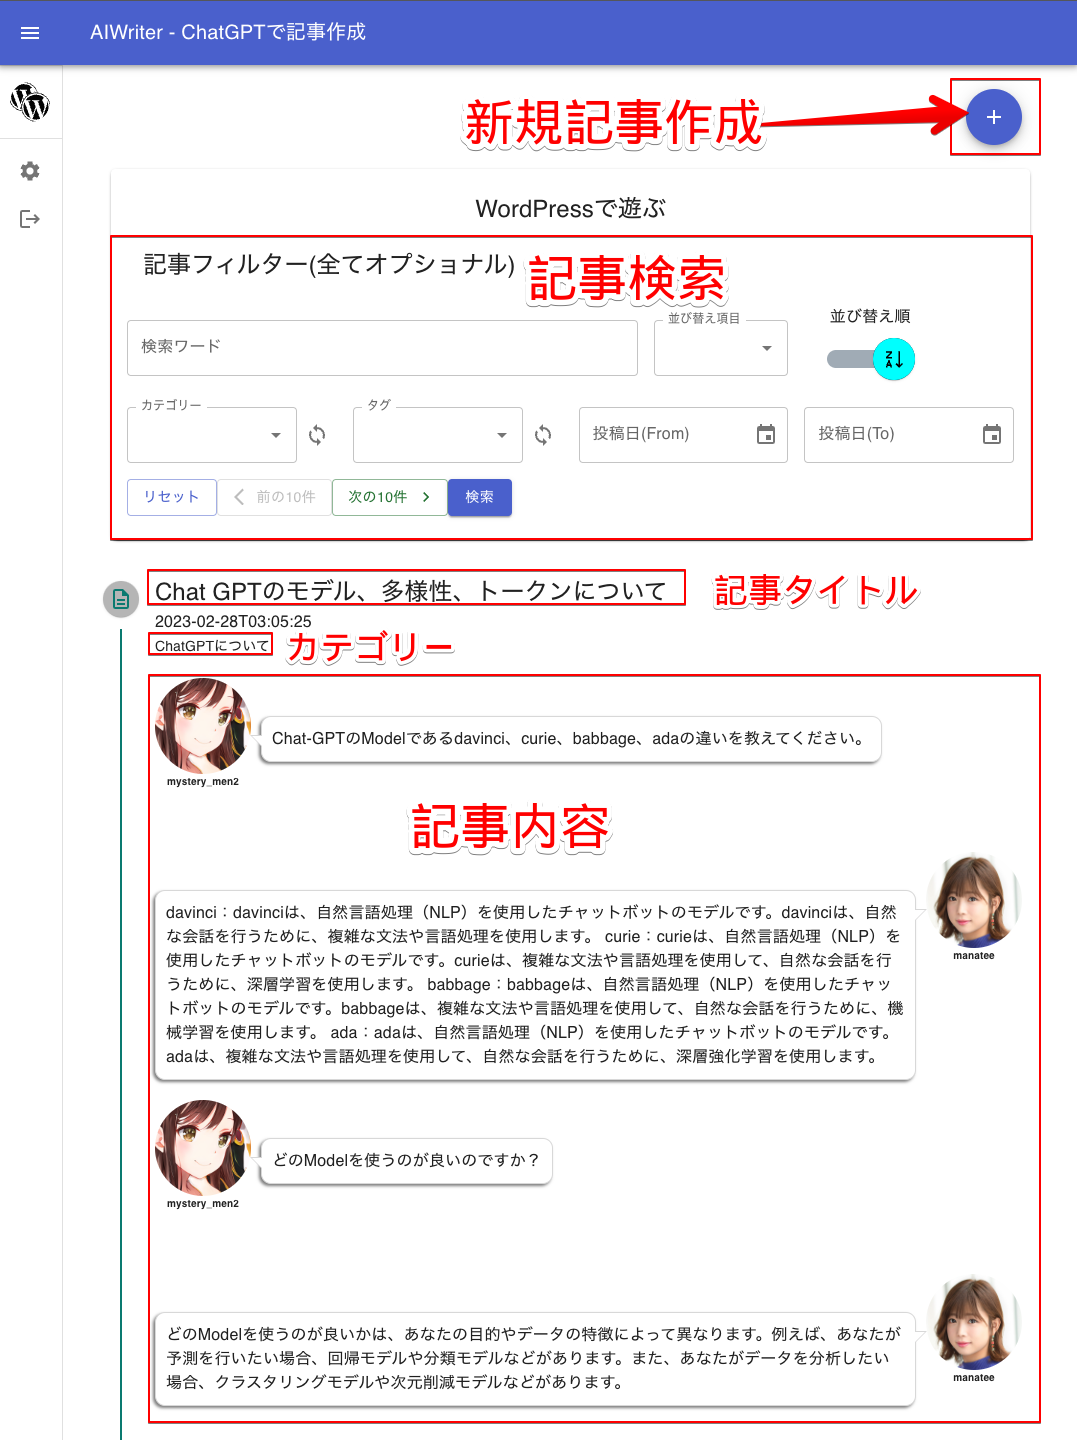Click the first manatee avatar

973,900
